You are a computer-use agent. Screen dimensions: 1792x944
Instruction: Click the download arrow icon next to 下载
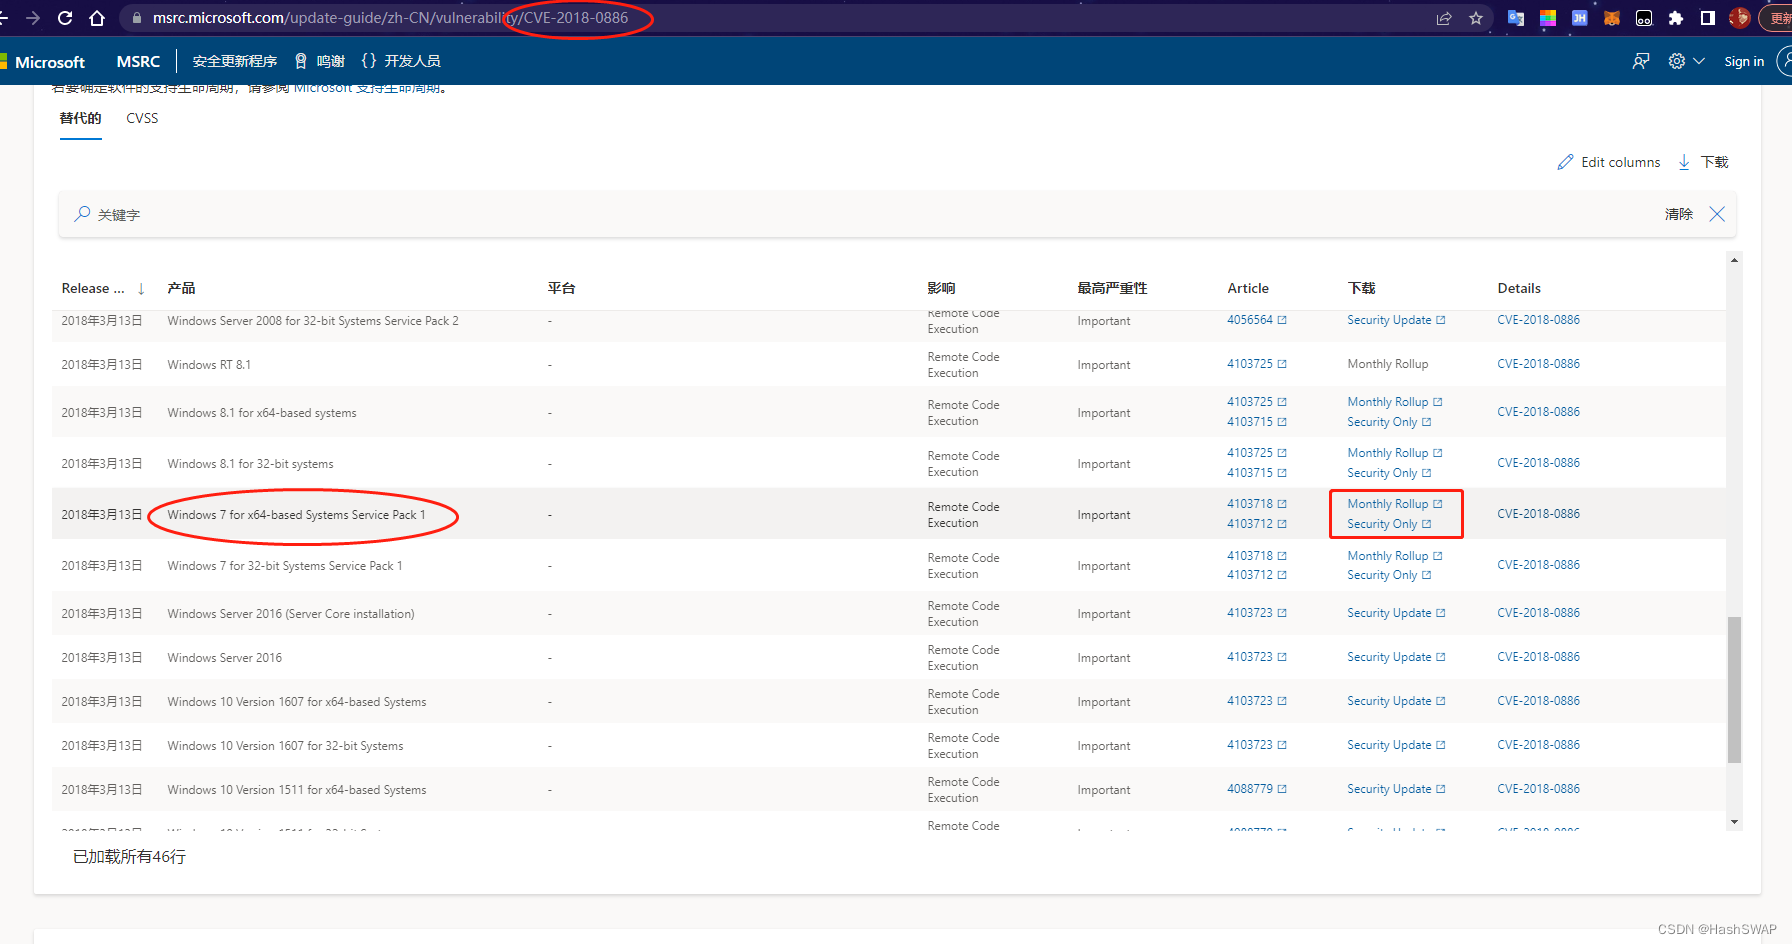pos(1684,162)
